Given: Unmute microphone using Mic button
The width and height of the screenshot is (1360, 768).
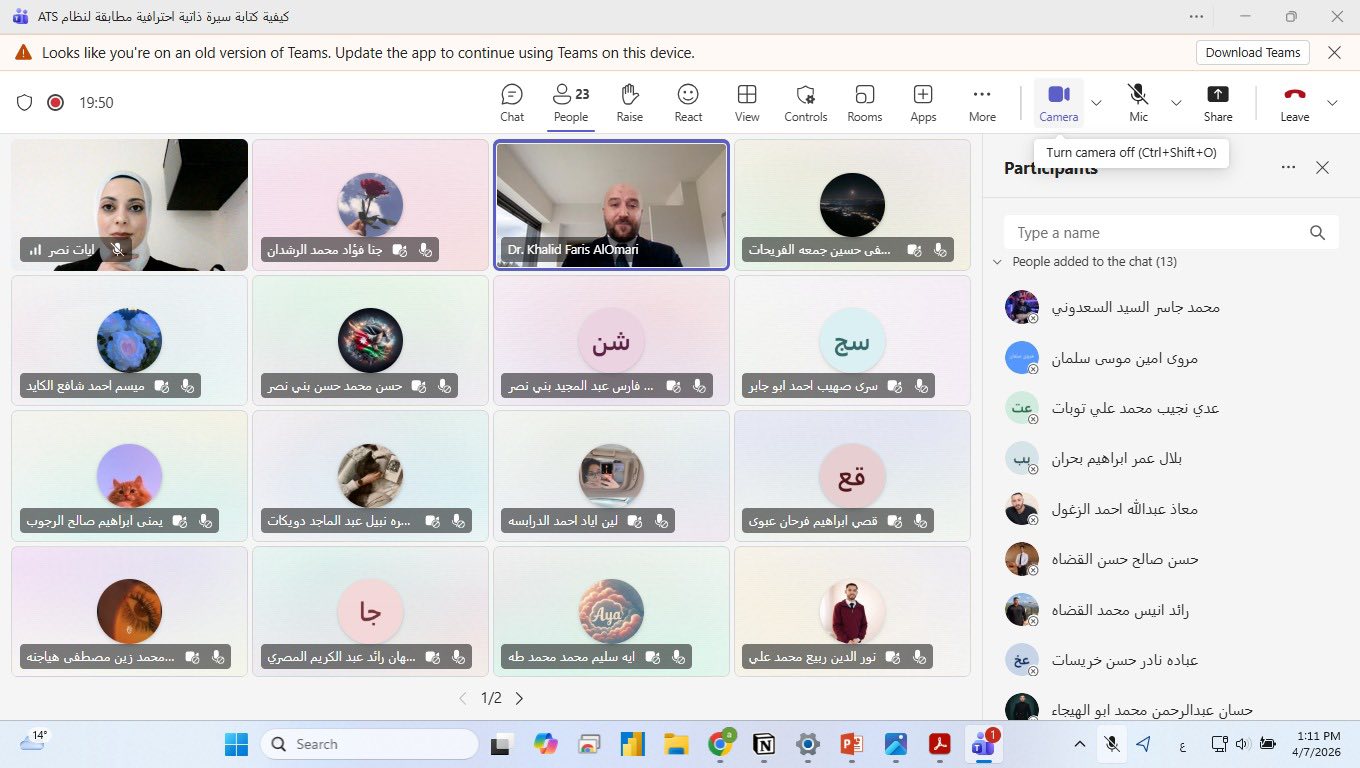Looking at the screenshot, I should coord(1138,102).
